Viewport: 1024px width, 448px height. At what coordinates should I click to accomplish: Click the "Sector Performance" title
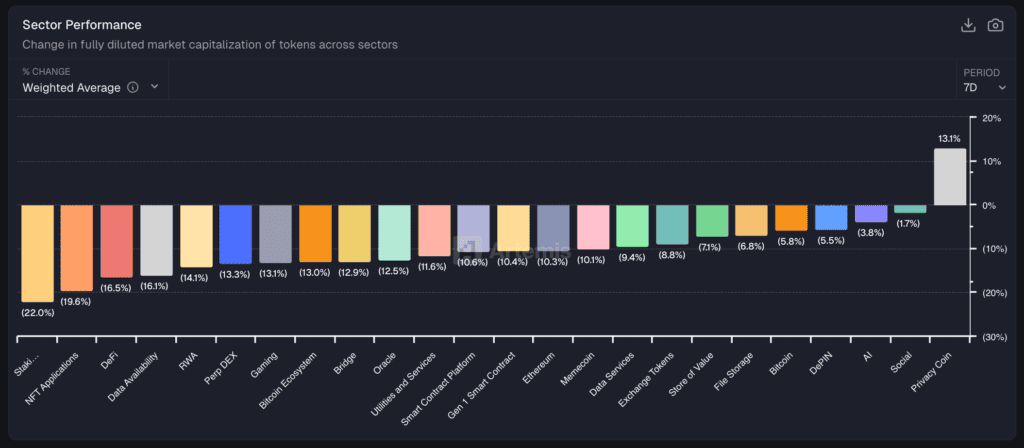tap(82, 25)
